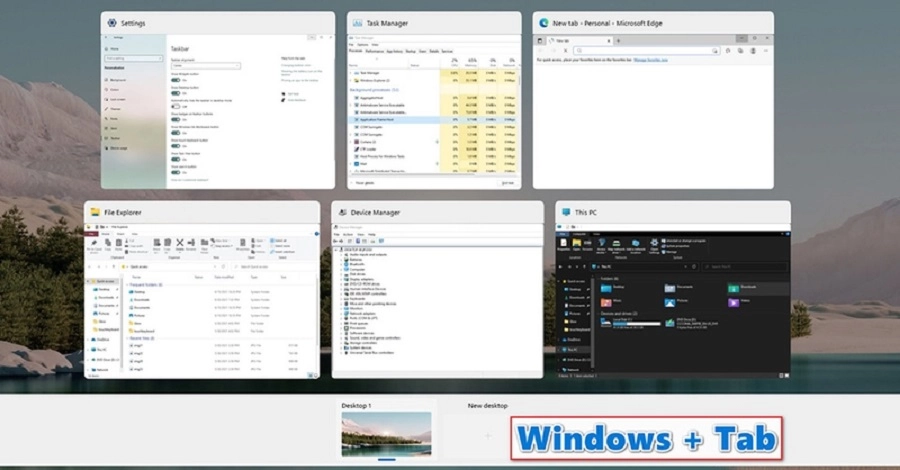Collapse the root computer node in Device Manager
The height and width of the screenshot is (470, 900).
tap(337, 250)
